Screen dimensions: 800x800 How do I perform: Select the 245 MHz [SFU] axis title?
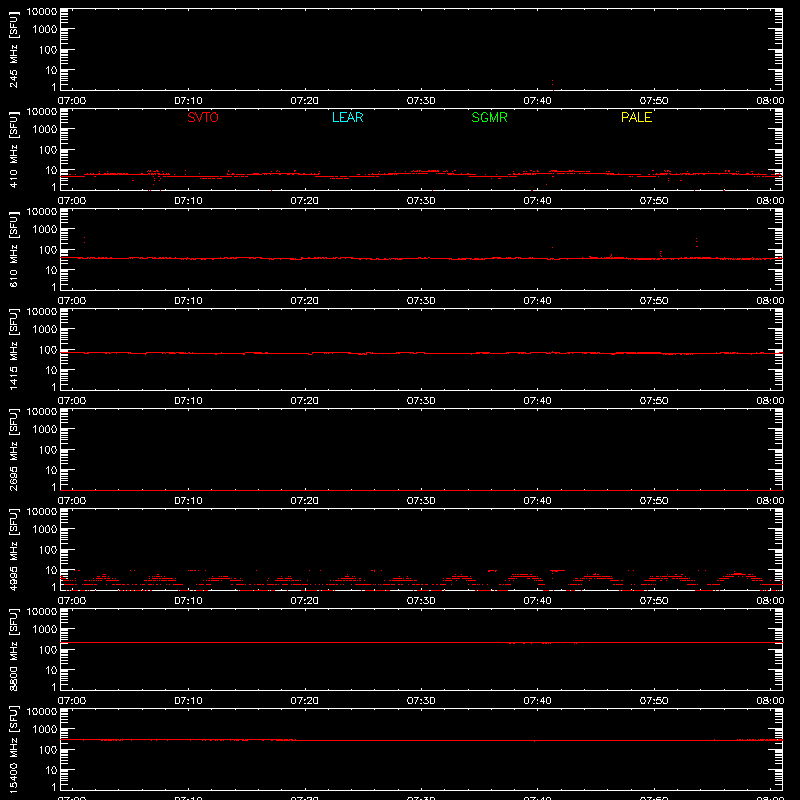[13, 49]
